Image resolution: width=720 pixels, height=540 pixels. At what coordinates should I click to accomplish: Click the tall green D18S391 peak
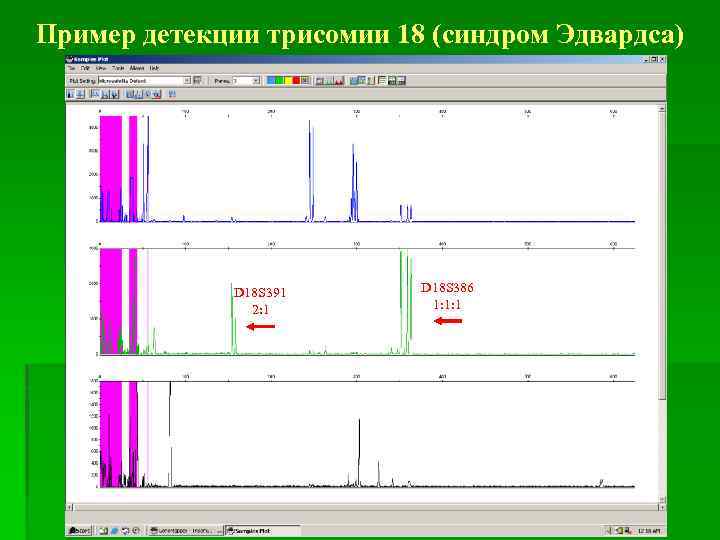pyautogui.click(x=232, y=318)
